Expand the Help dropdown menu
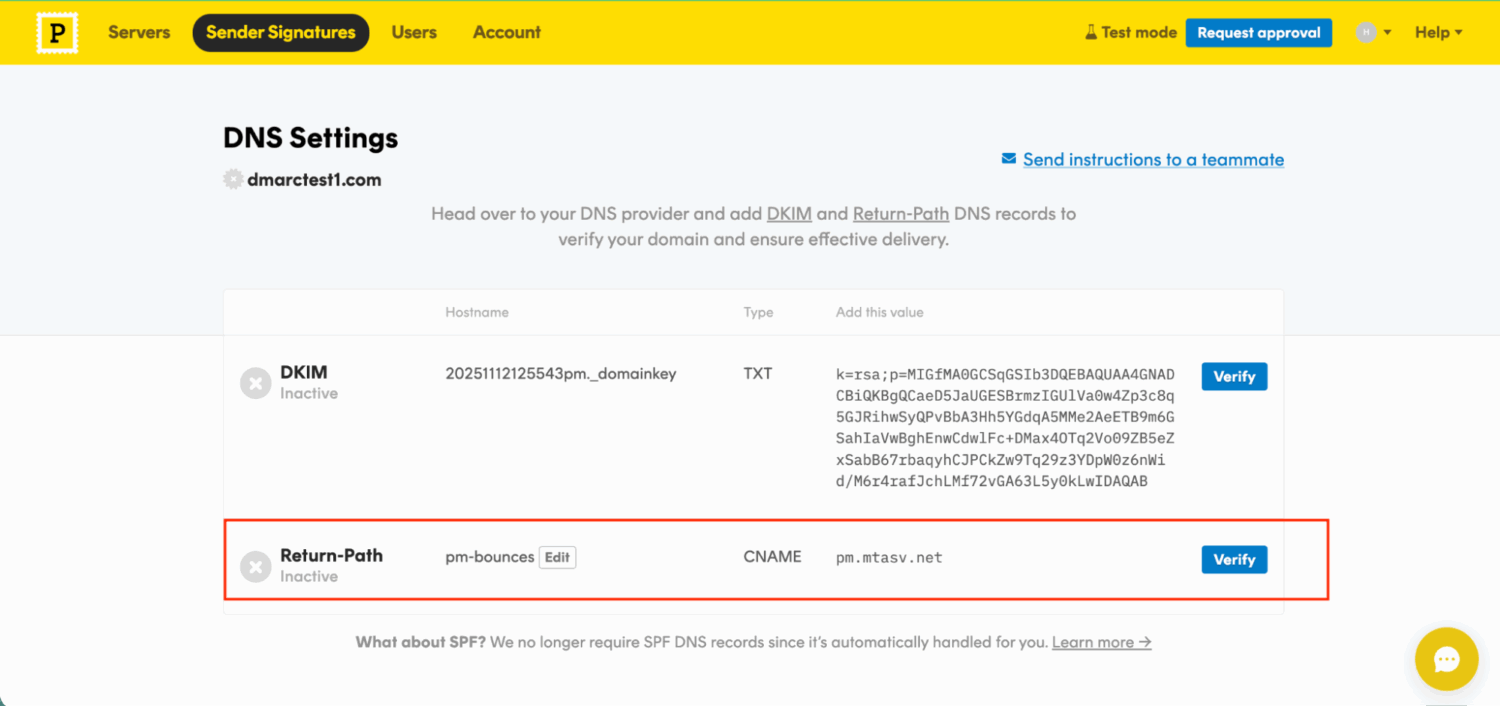The width and height of the screenshot is (1500, 706). (x=1438, y=33)
